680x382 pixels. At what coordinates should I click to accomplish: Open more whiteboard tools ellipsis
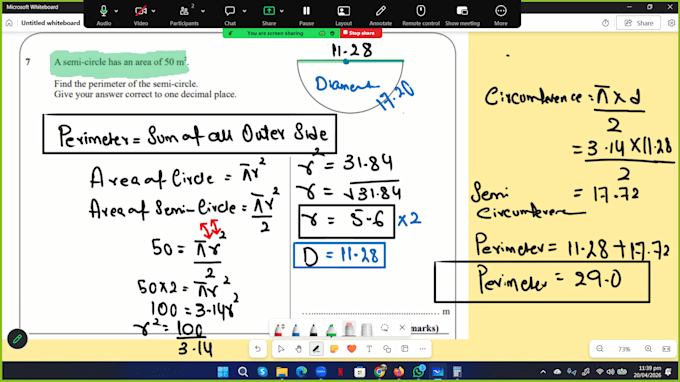(422, 349)
